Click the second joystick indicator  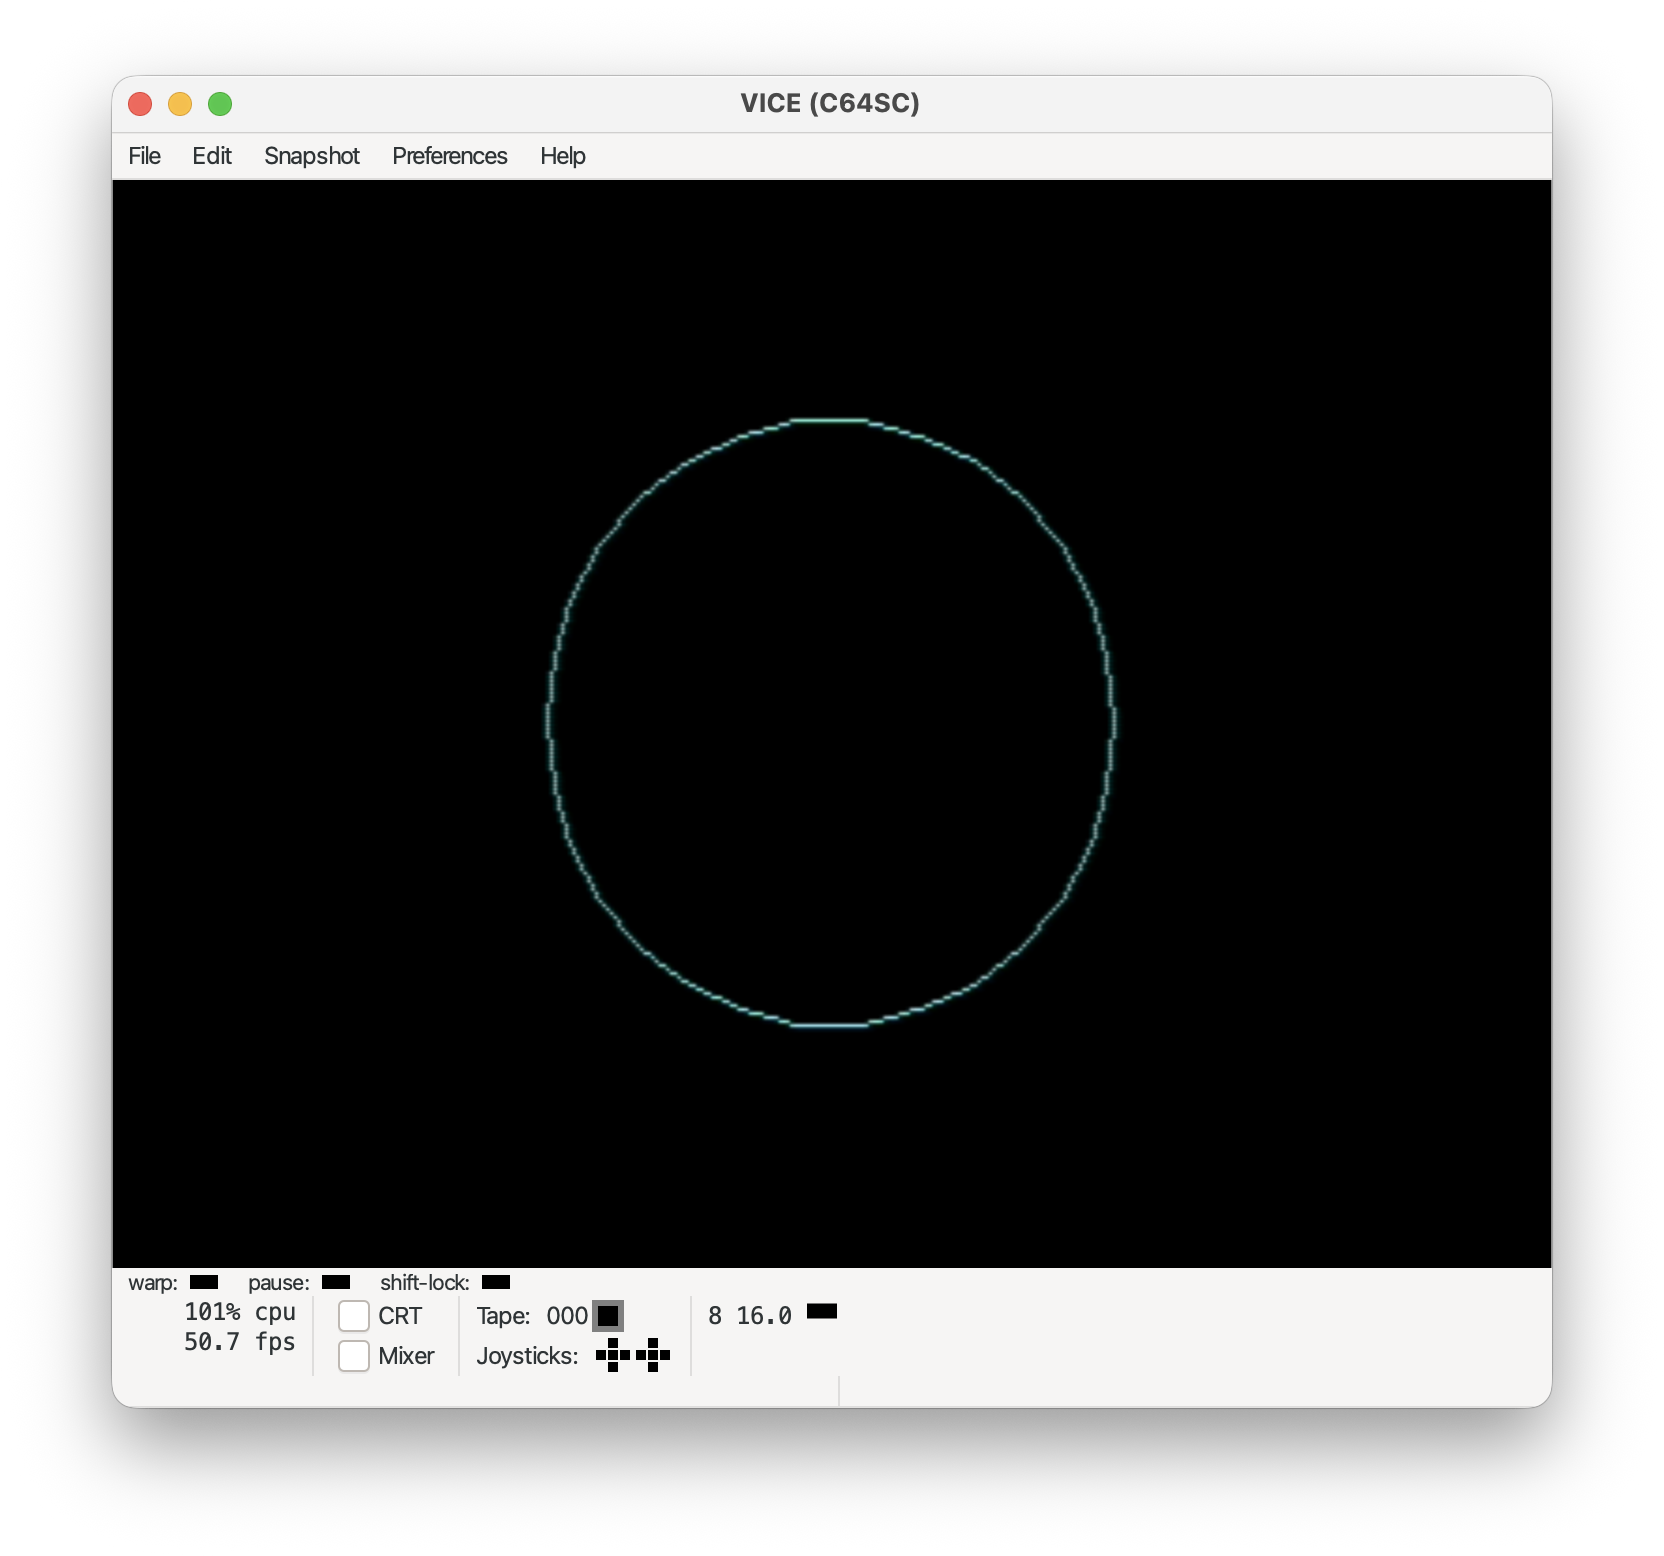click(653, 1355)
